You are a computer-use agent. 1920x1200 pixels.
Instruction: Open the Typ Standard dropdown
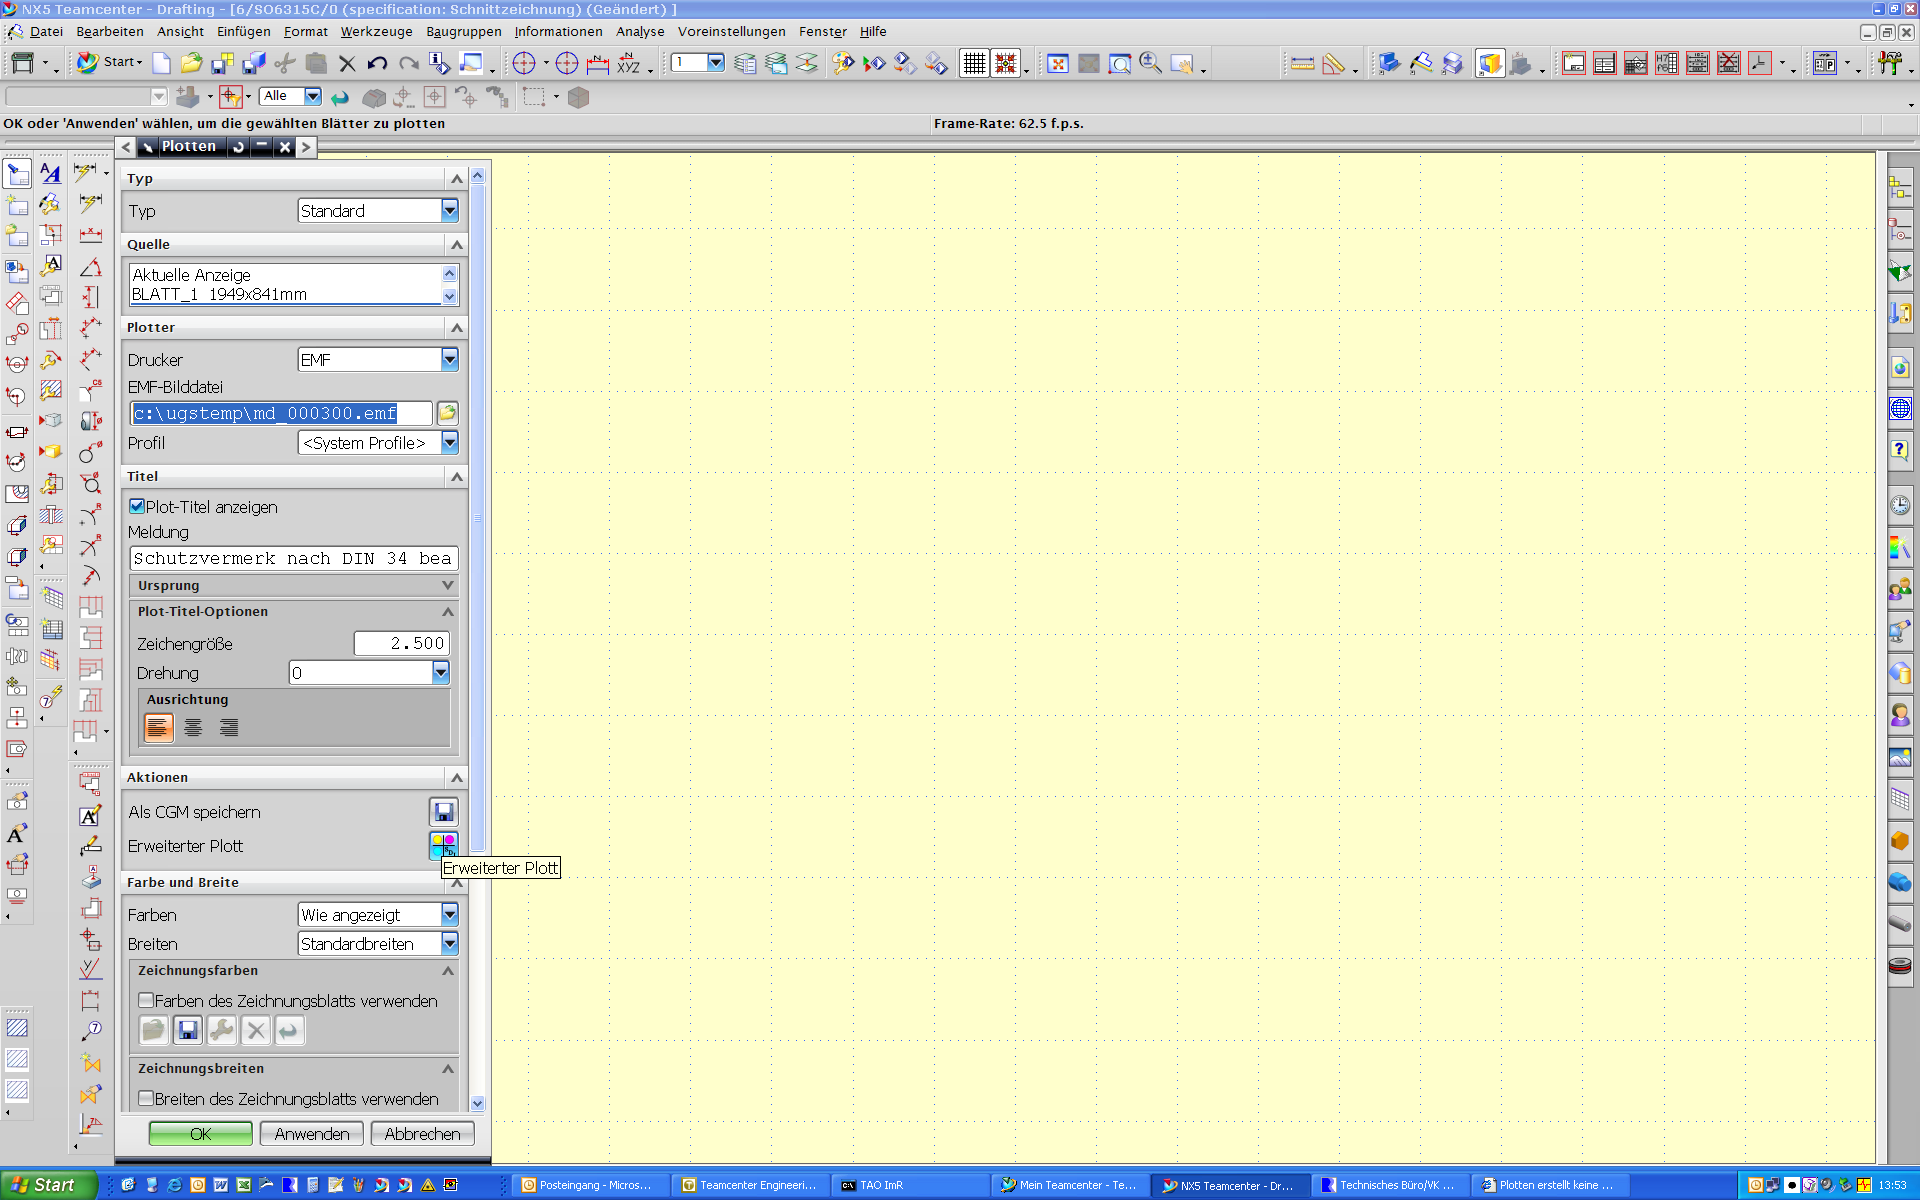449,210
